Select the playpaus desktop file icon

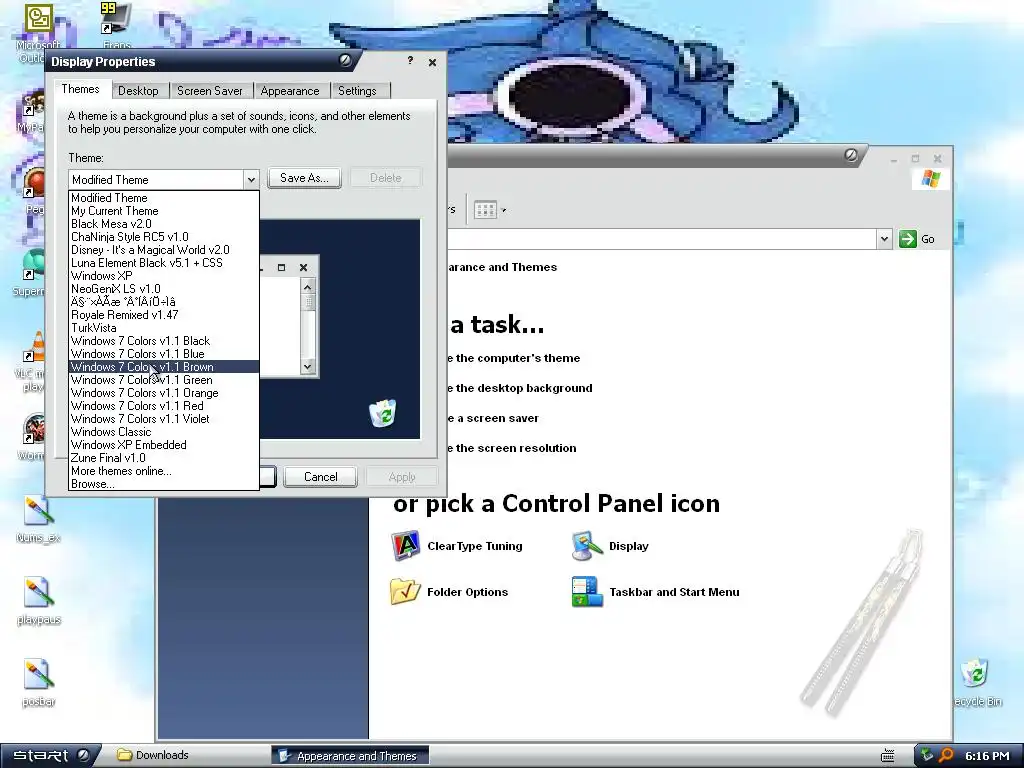point(38,593)
